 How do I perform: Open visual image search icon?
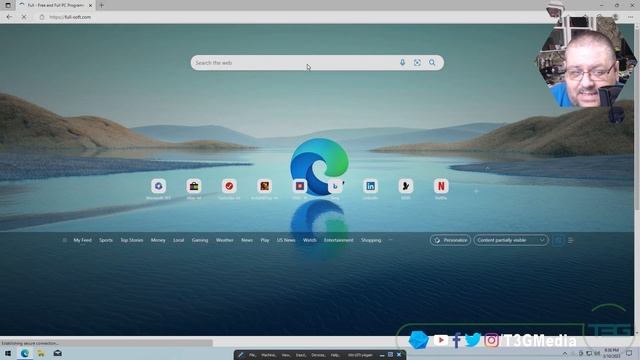pyautogui.click(x=417, y=62)
